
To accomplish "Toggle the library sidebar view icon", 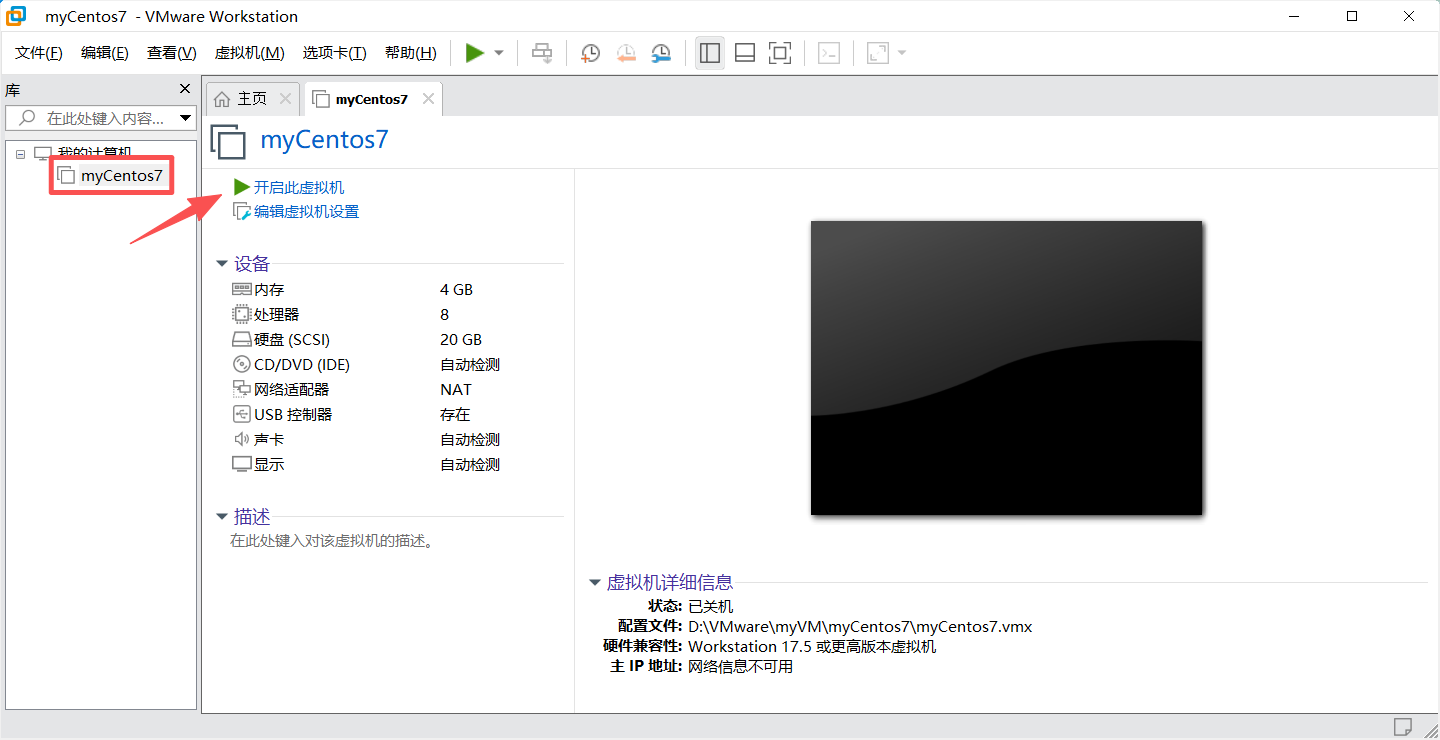I will 710,53.
